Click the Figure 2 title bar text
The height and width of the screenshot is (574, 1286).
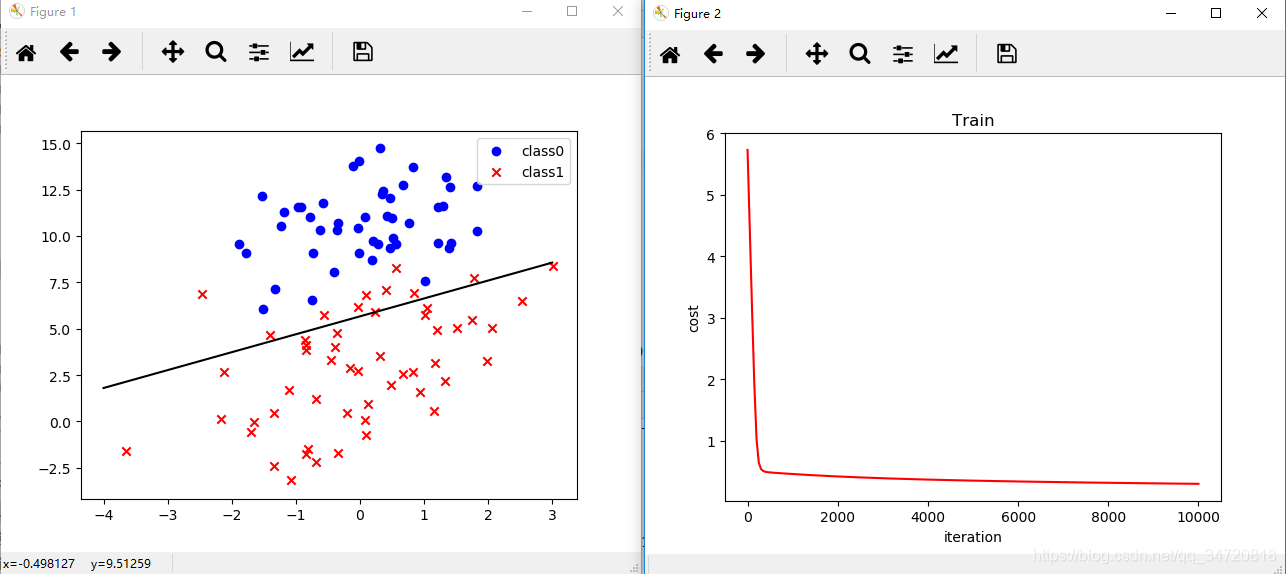point(697,13)
